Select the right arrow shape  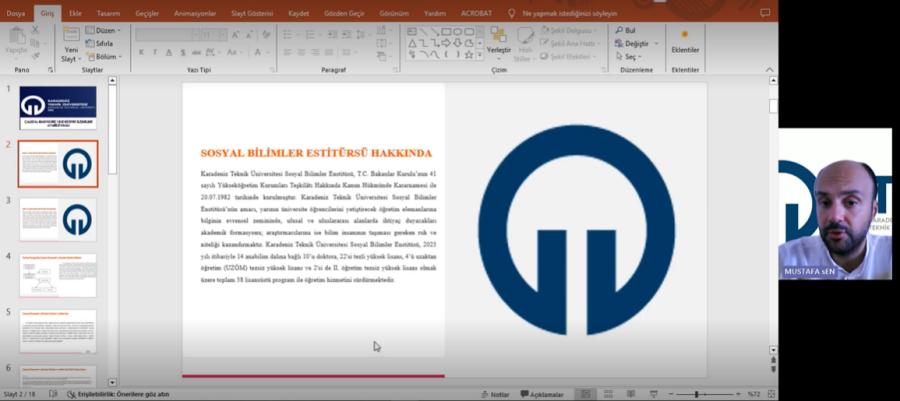point(446,43)
